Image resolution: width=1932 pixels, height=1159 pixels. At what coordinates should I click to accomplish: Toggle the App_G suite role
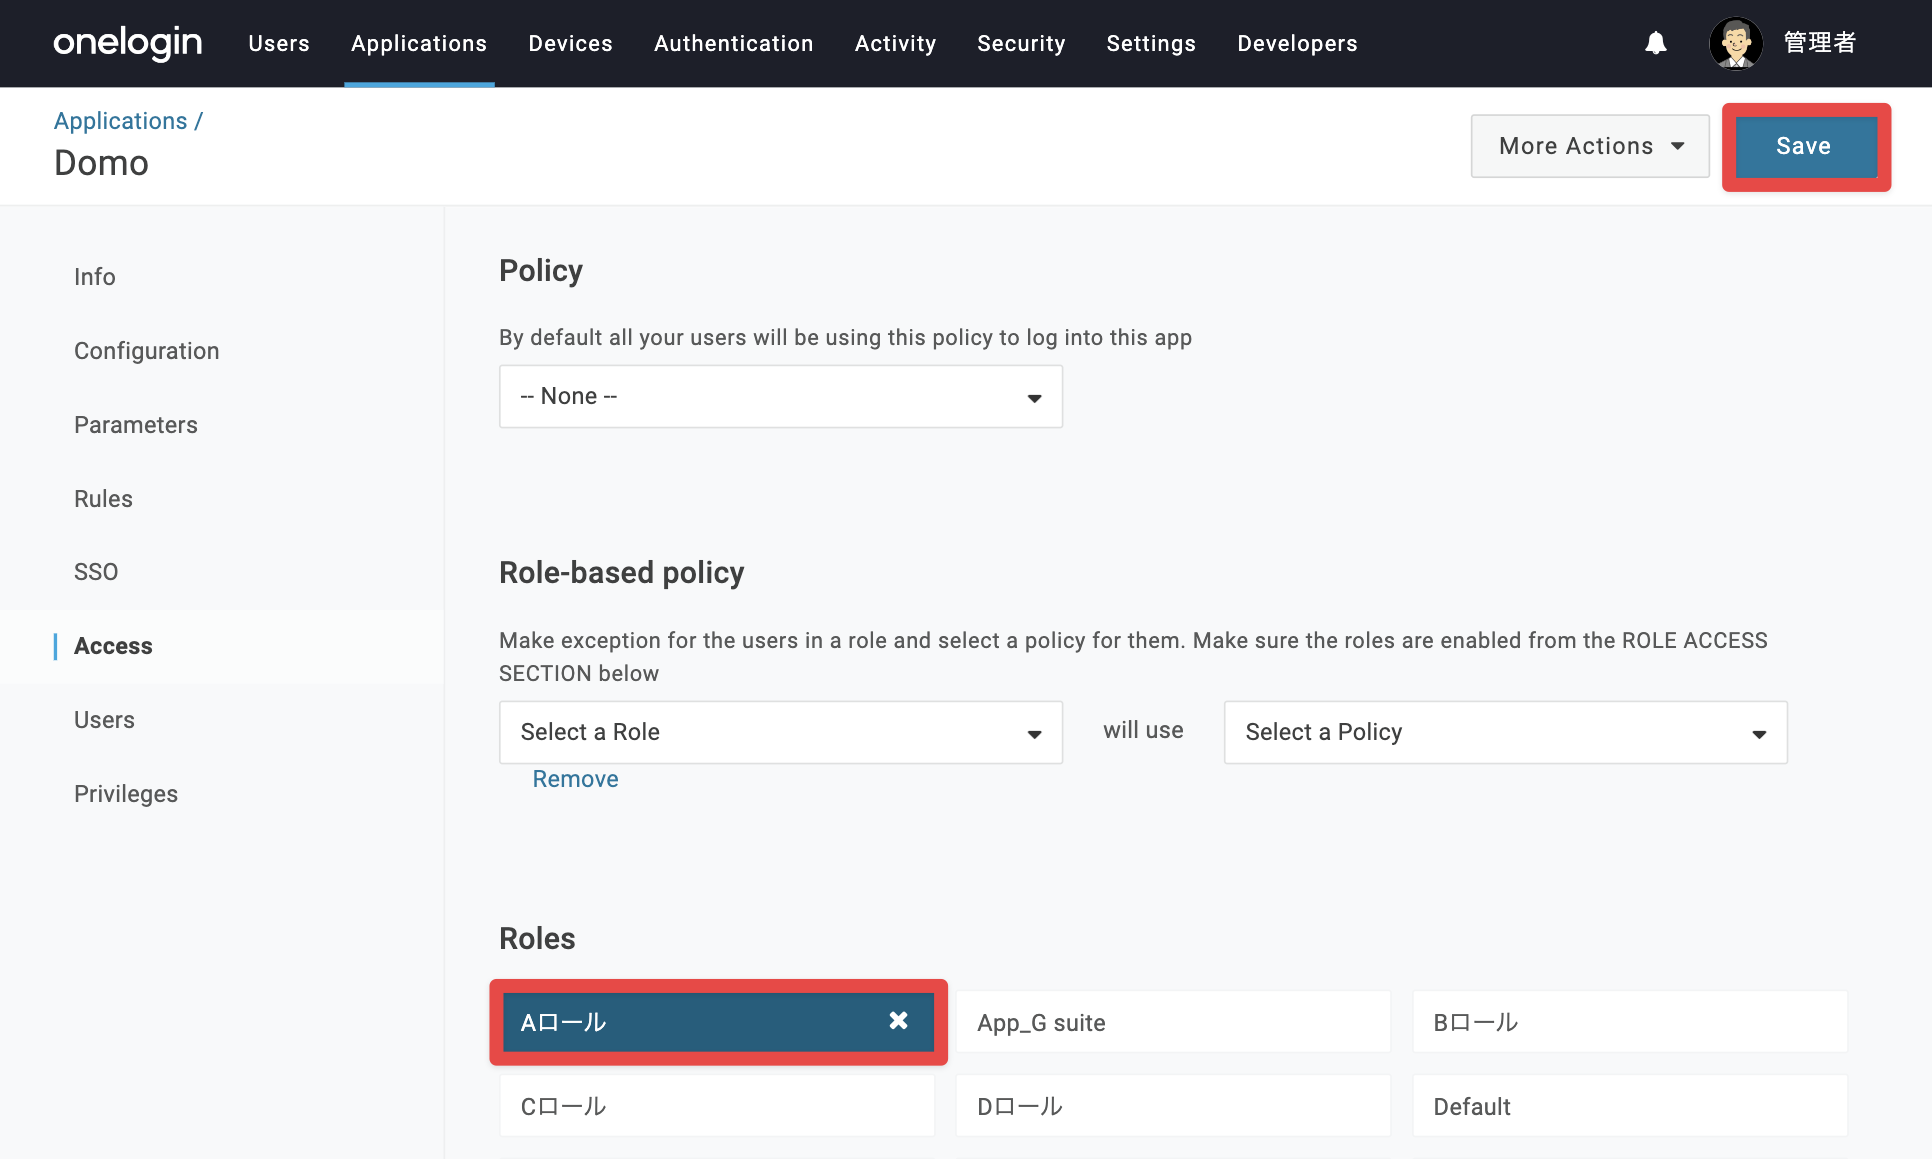pos(1173,1022)
